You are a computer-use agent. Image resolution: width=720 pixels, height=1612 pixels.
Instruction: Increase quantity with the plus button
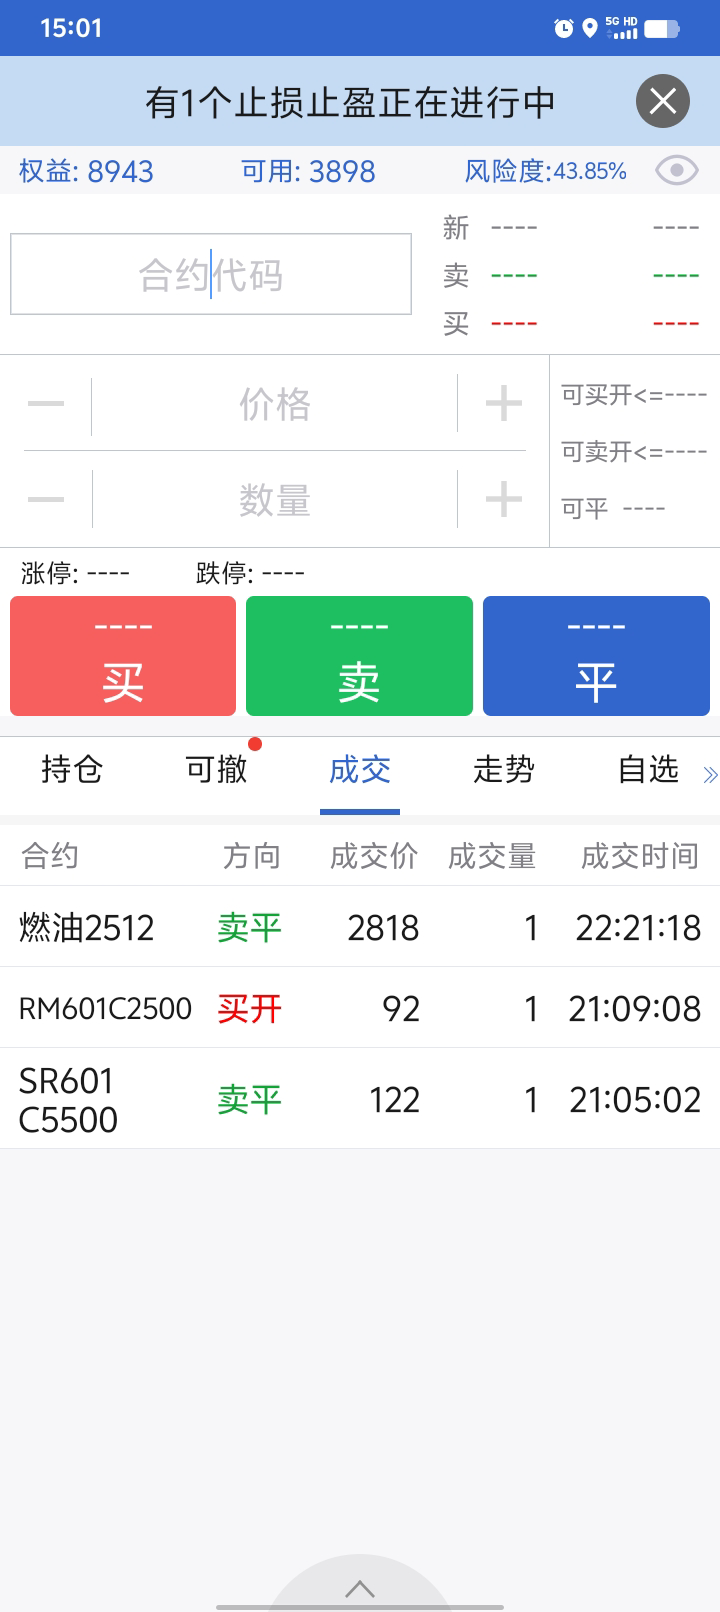pos(503,499)
